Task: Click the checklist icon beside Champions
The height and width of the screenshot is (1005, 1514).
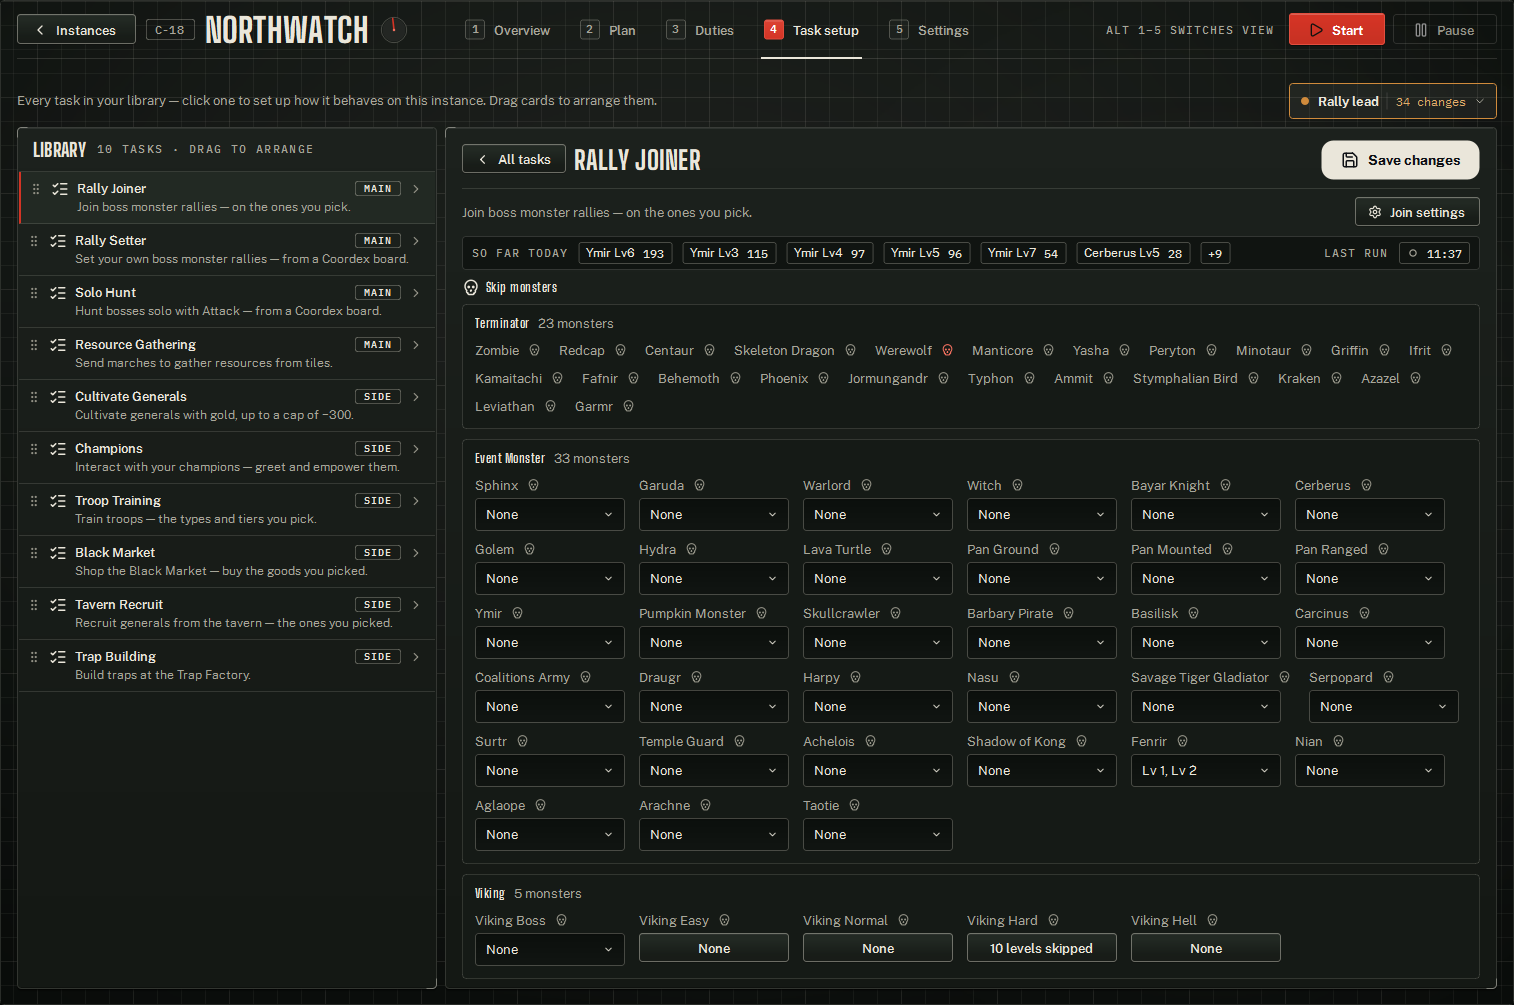Action: click(x=58, y=449)
